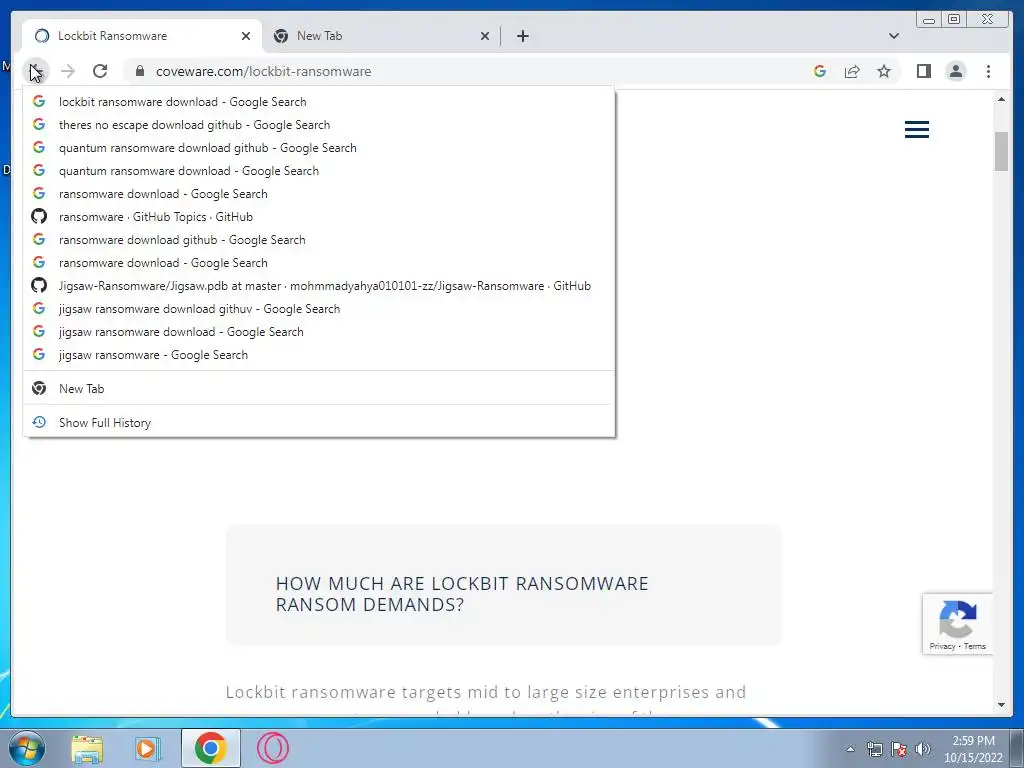Switch to the New Tab tab
Image resolution: width=1024 pixels, height=768 pixels.
(381, 36)
